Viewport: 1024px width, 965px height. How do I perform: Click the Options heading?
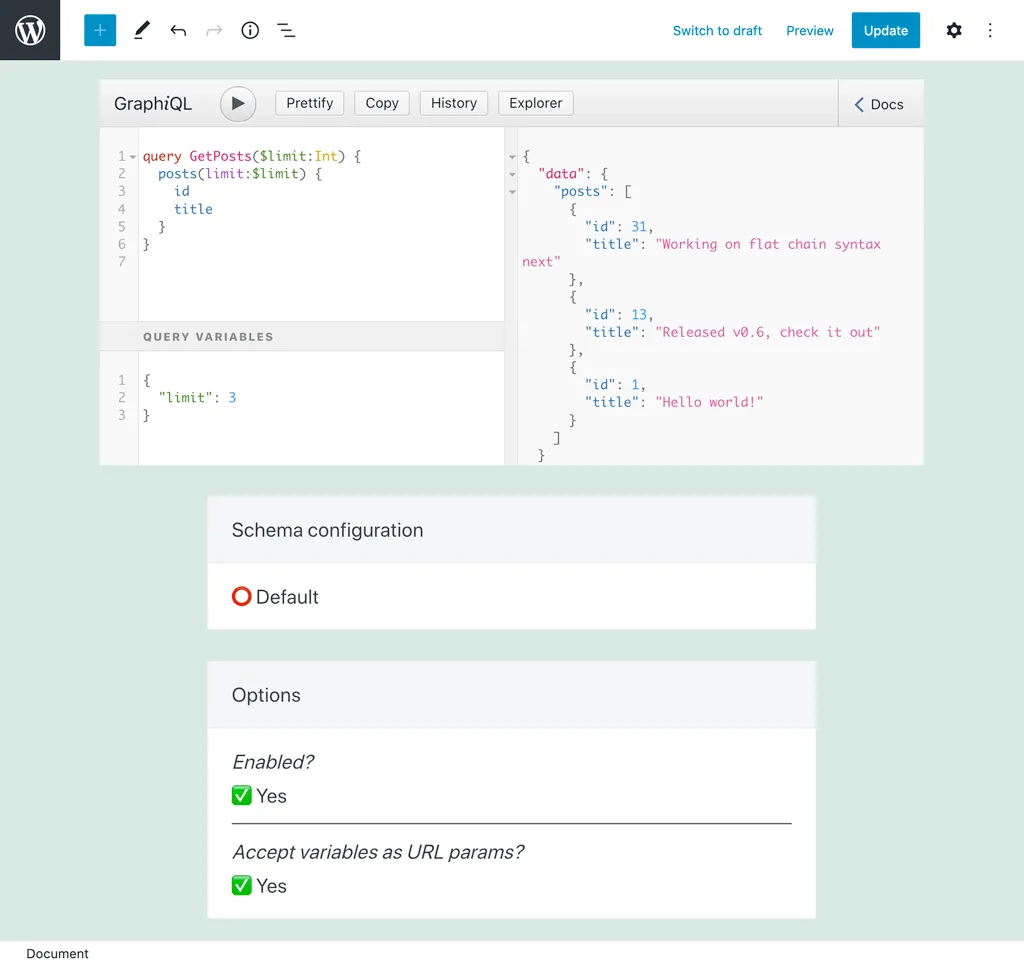(x=266, y=695)
